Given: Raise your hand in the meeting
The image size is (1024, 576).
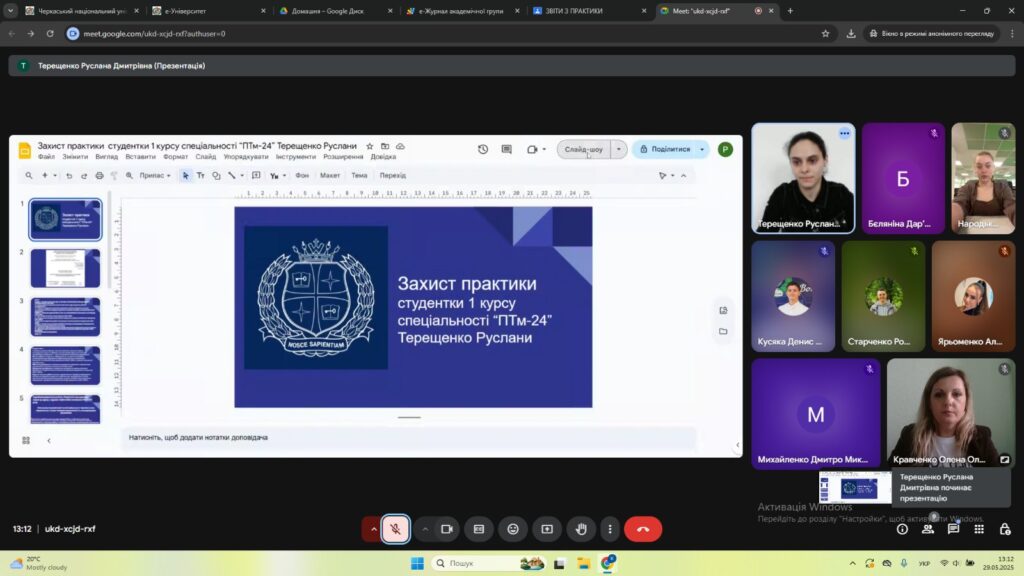Looking at the screenshot, I should [x=581, y=529].
